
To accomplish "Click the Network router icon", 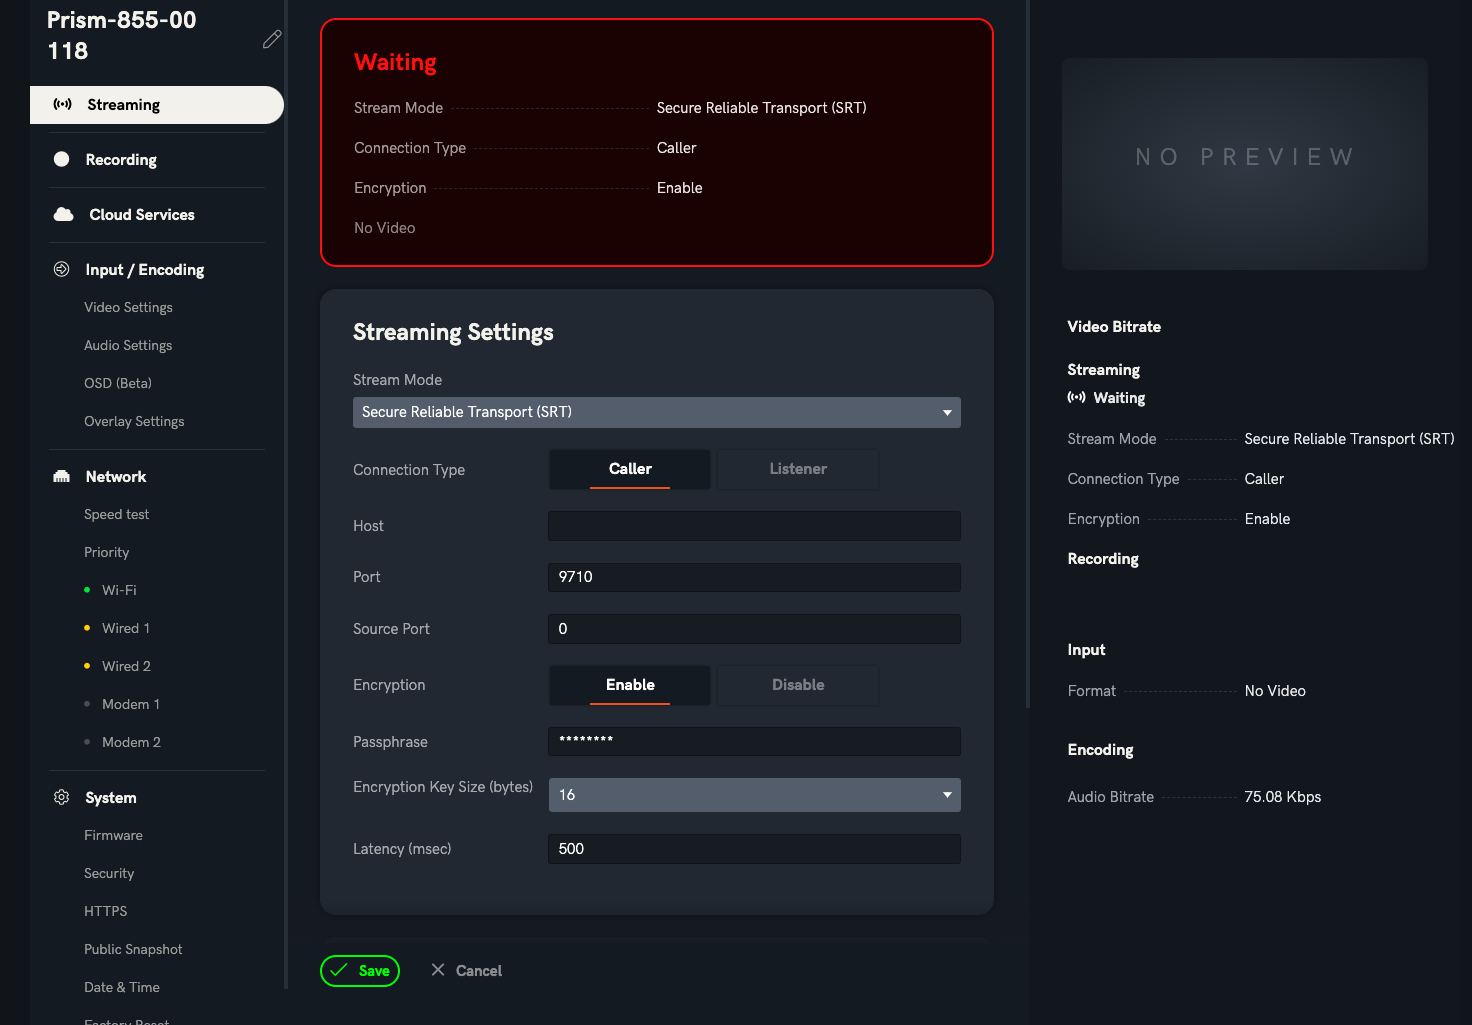I will tap(62, 477).
